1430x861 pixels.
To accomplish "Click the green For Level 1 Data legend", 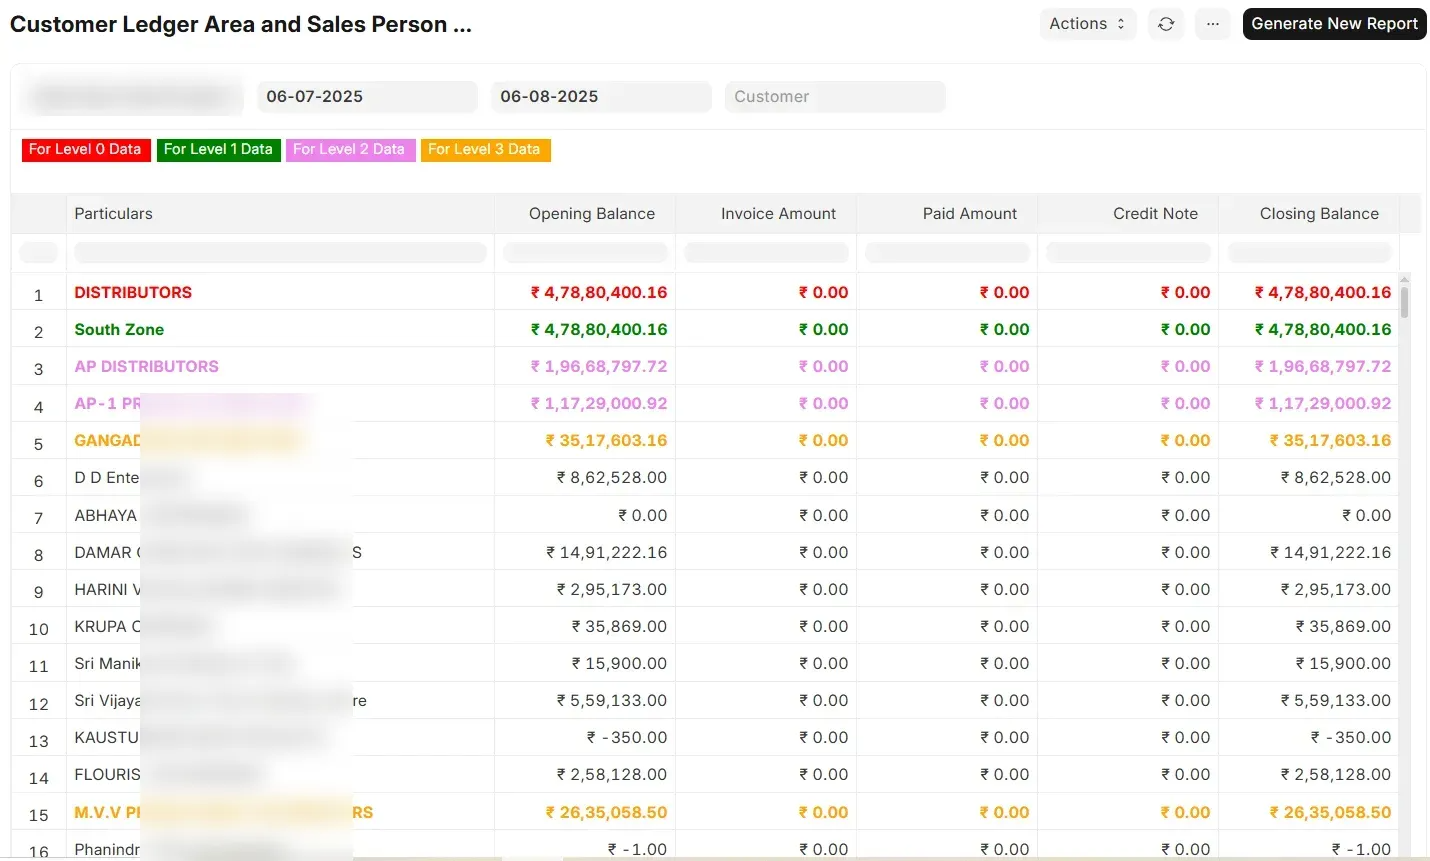I will 218,149.
